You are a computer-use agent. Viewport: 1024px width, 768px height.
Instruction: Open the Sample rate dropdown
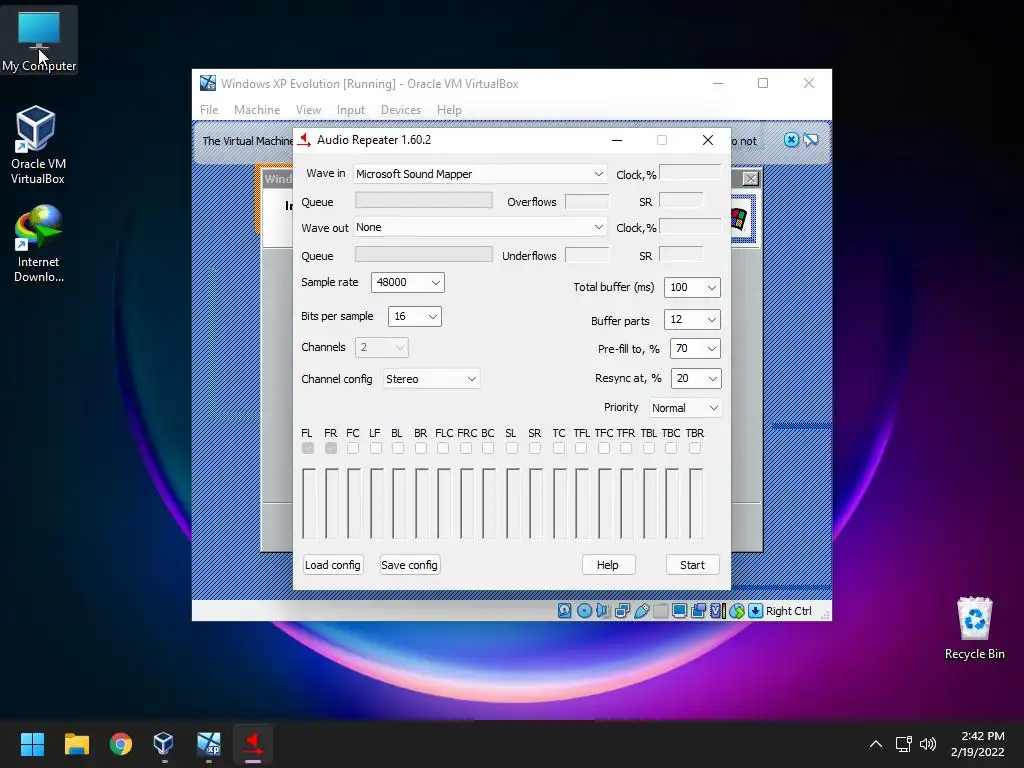click(x=408, y=282)
